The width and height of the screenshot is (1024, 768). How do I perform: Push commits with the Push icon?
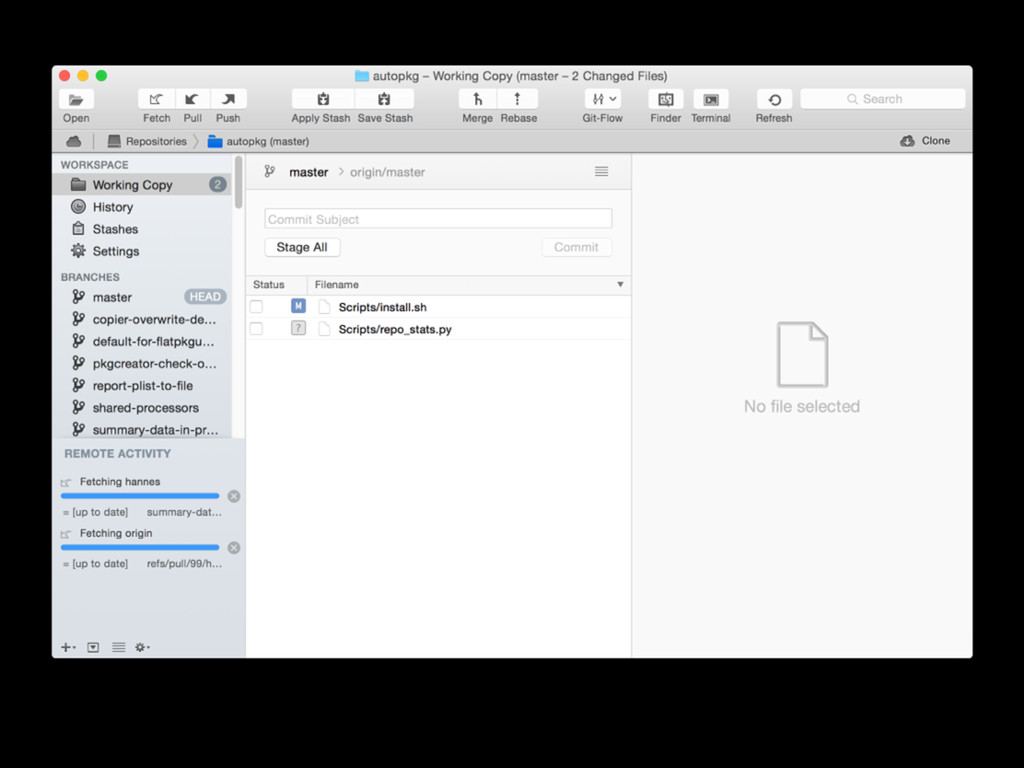pyautogui.click(x=228, y=99)
